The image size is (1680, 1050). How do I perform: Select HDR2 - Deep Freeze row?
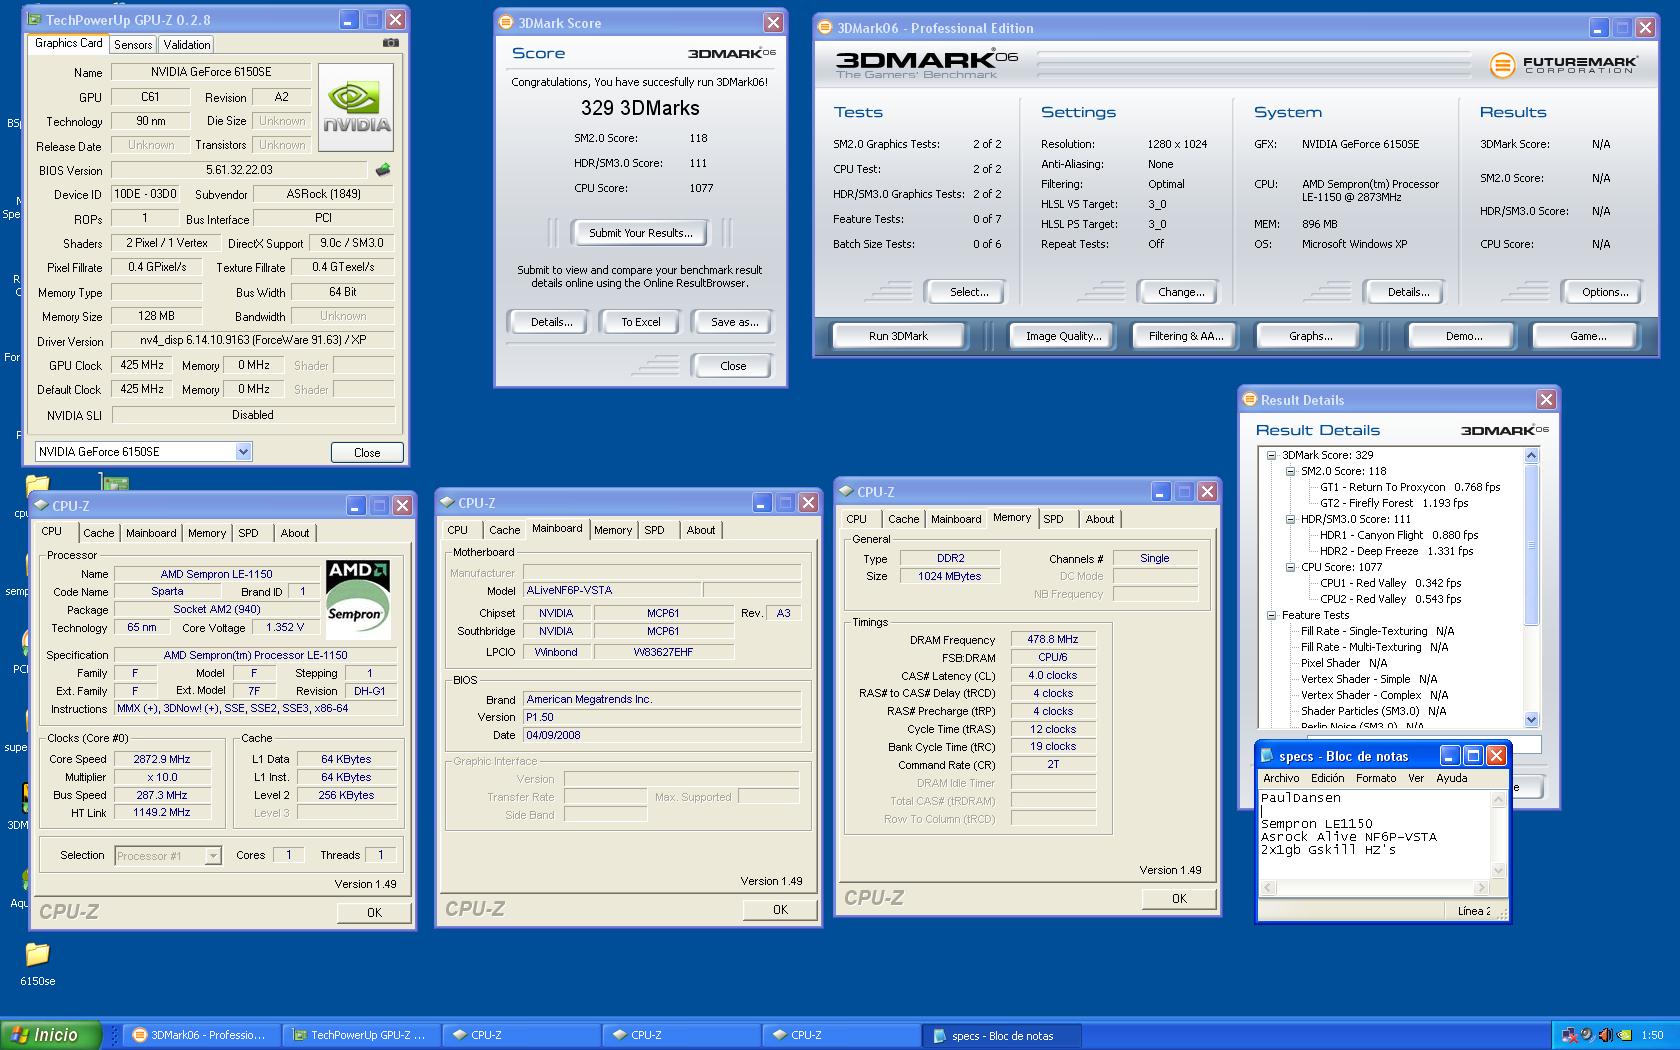point(1396,551)
